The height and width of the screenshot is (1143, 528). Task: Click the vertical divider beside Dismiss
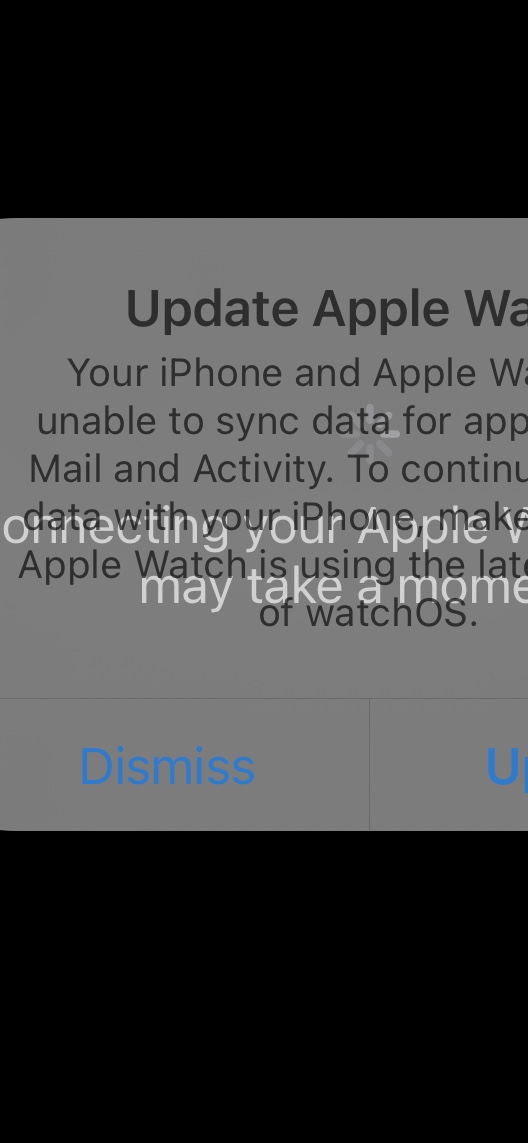370,765
